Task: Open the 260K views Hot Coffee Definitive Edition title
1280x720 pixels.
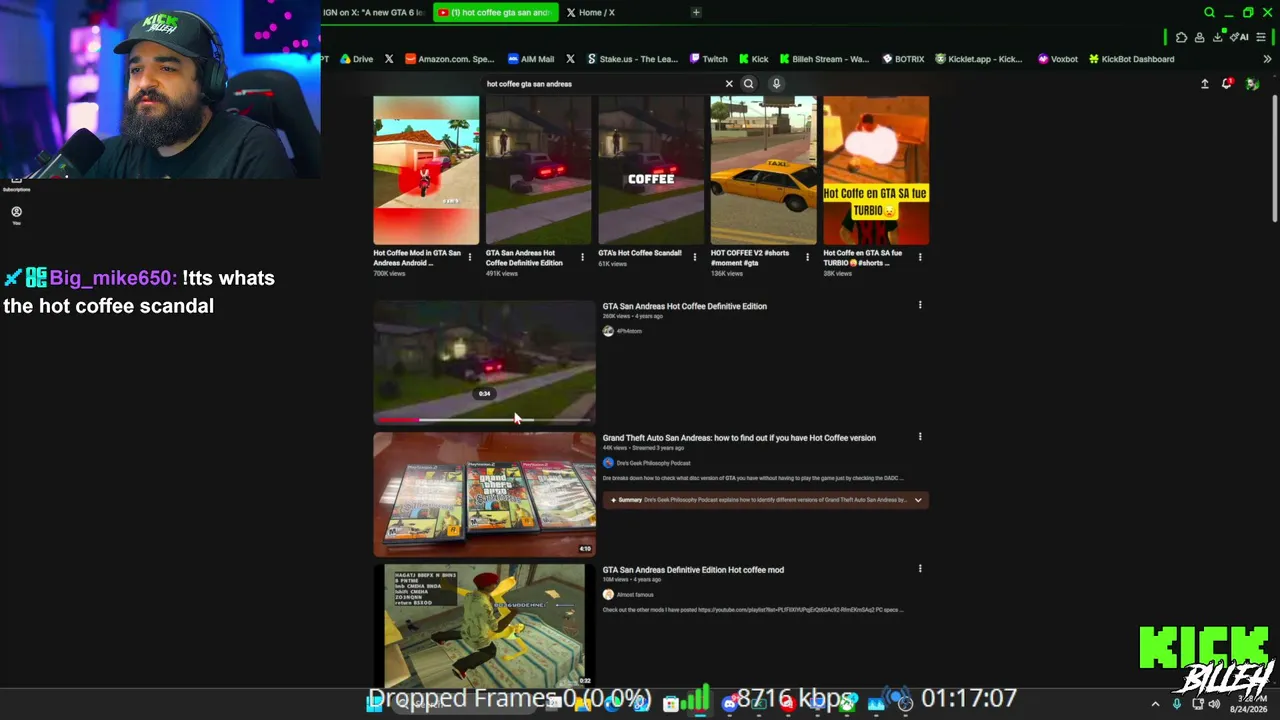Action: 685,306
